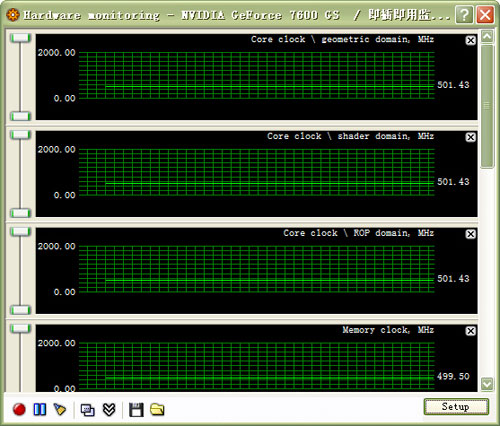Click the overlapping windows toolbar icon
Screen dimensions: 500x426
[87, 410]
